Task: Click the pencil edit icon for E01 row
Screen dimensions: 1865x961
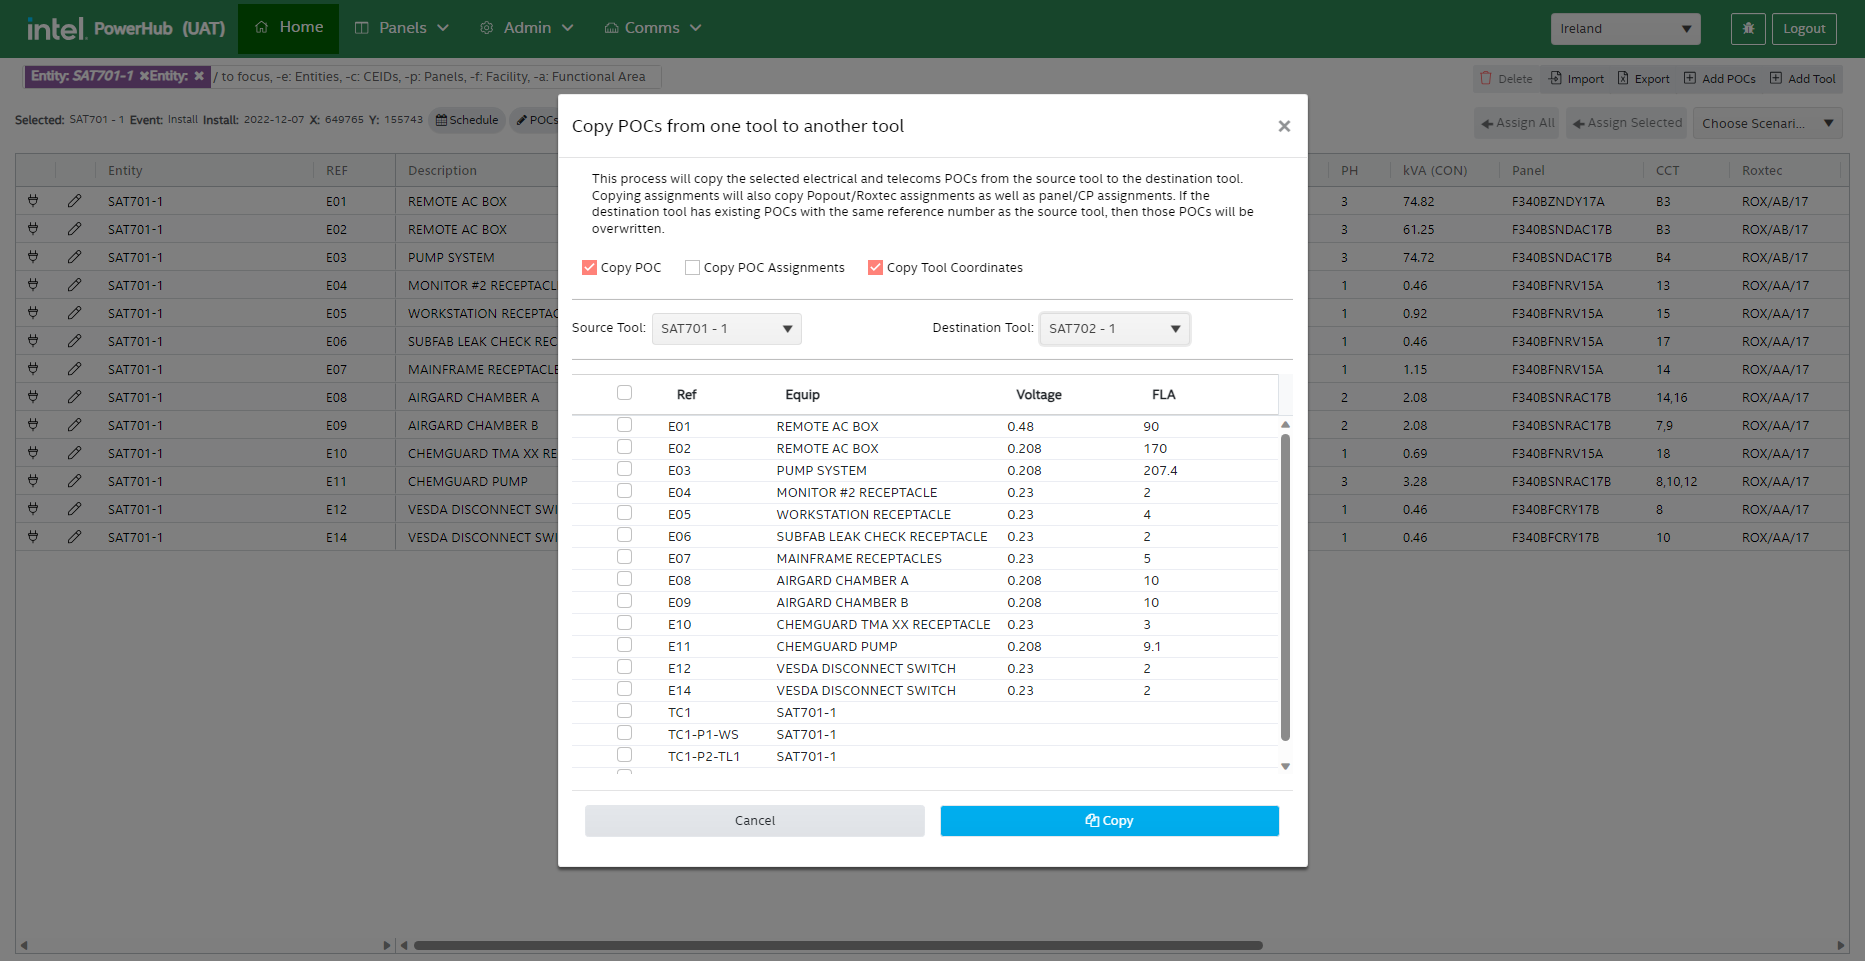Action: click(x=75, y=201)
